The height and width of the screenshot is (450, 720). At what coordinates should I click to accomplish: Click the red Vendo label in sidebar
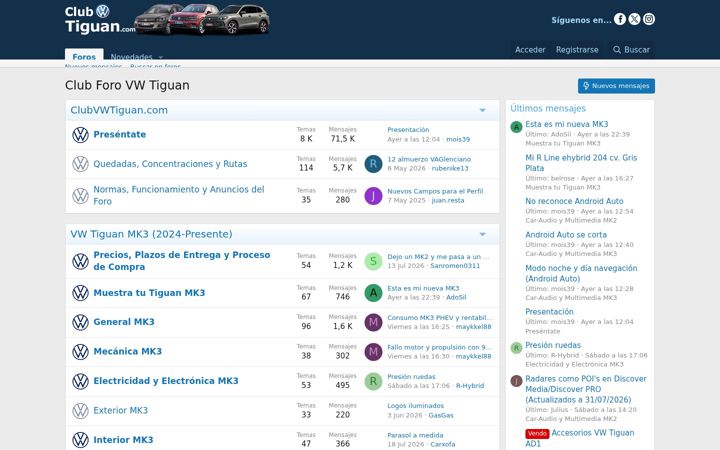[537, 433]
